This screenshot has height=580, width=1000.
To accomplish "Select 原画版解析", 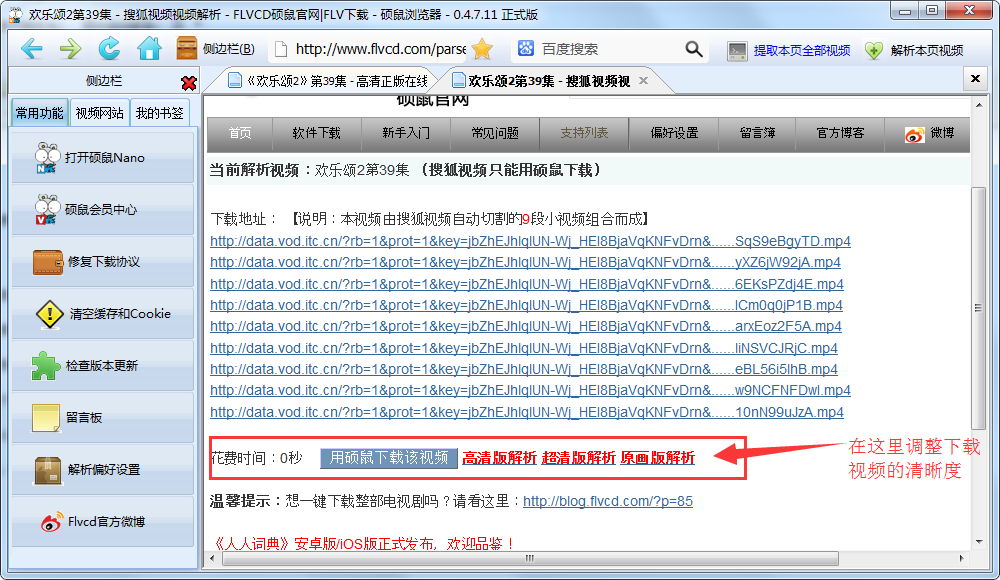I will (658, 458).
